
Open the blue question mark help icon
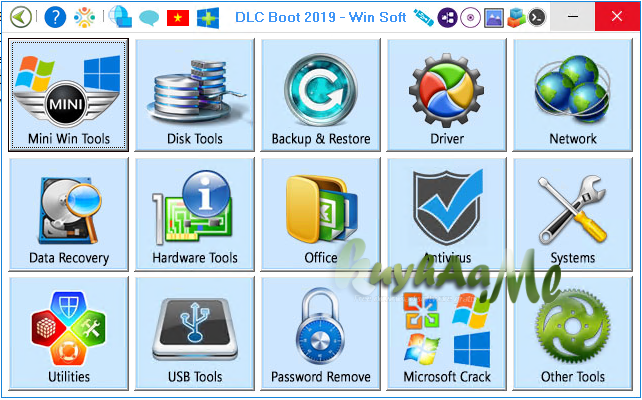tap(55, 17)
